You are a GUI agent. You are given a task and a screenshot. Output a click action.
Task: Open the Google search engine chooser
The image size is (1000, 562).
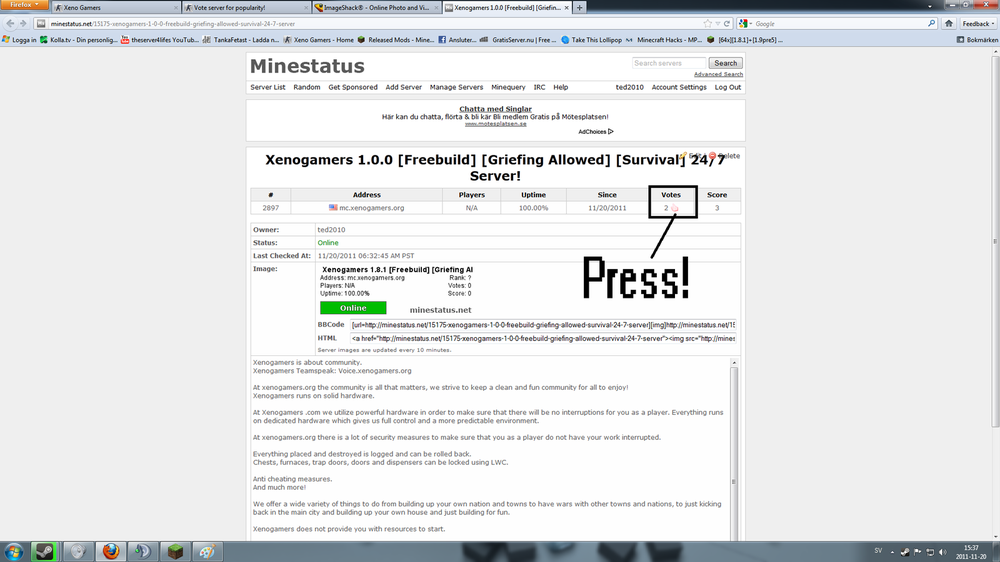coord(744,24)
